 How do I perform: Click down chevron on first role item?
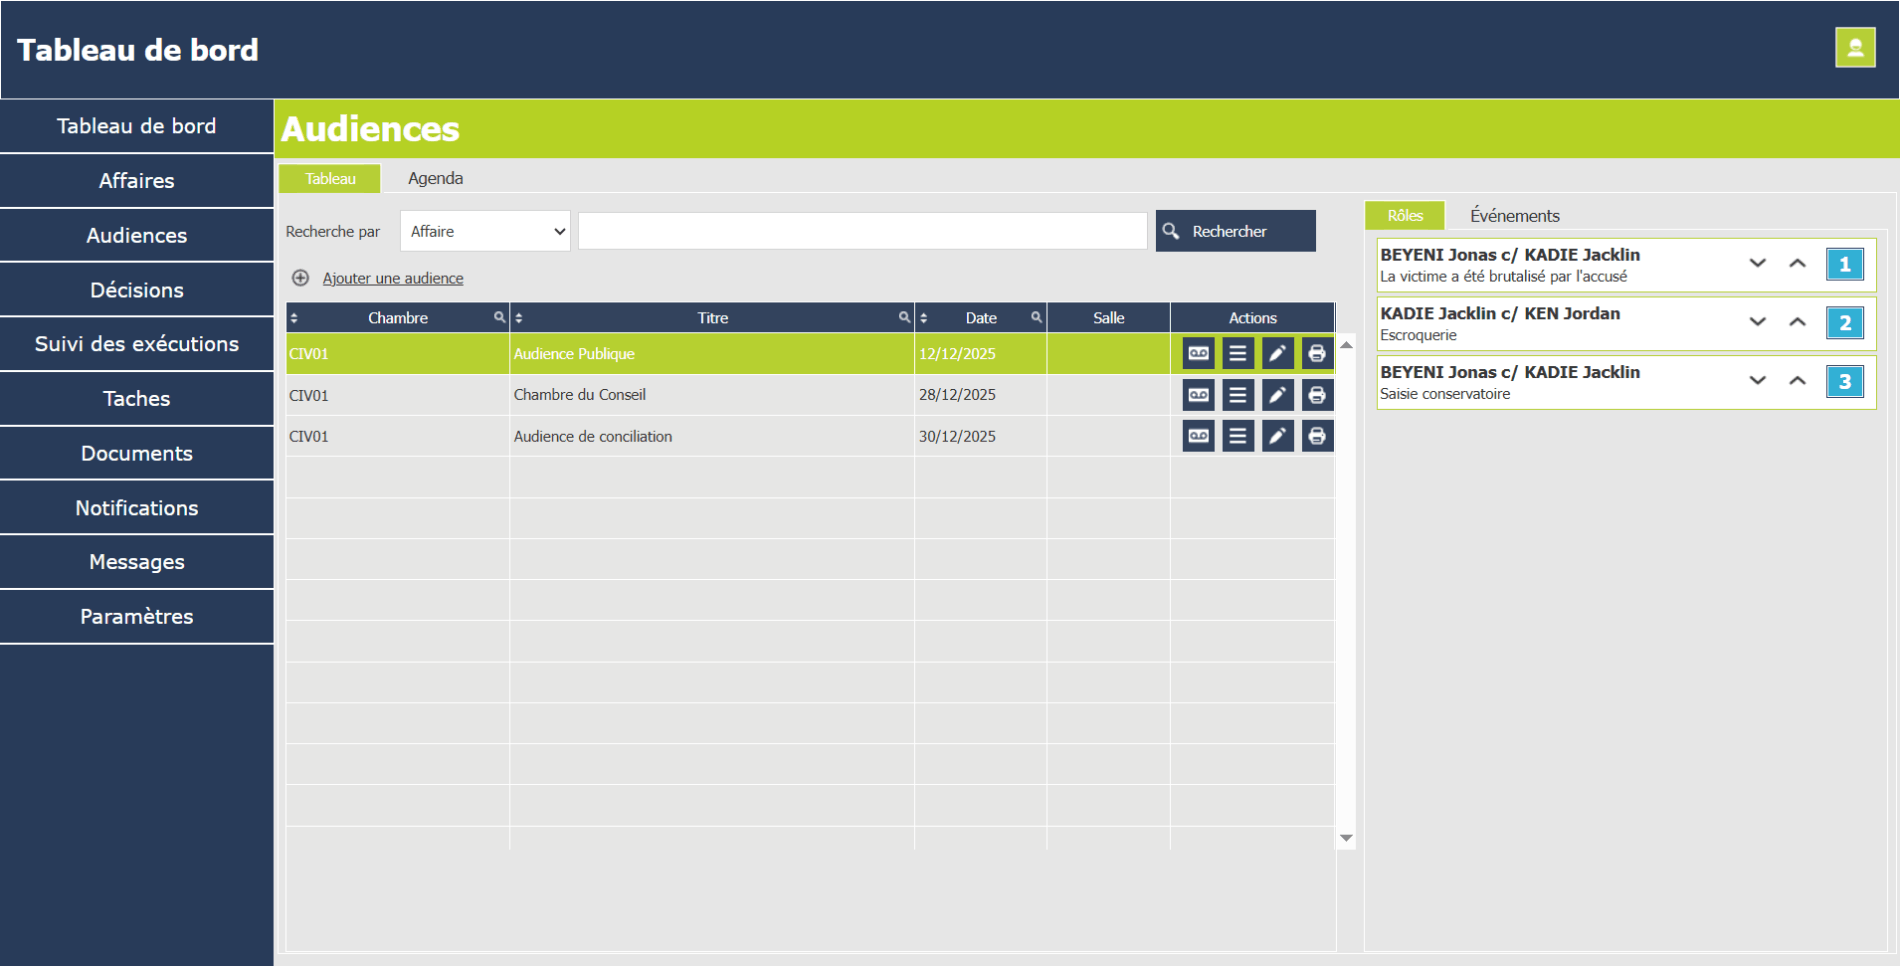[1757, 264]
